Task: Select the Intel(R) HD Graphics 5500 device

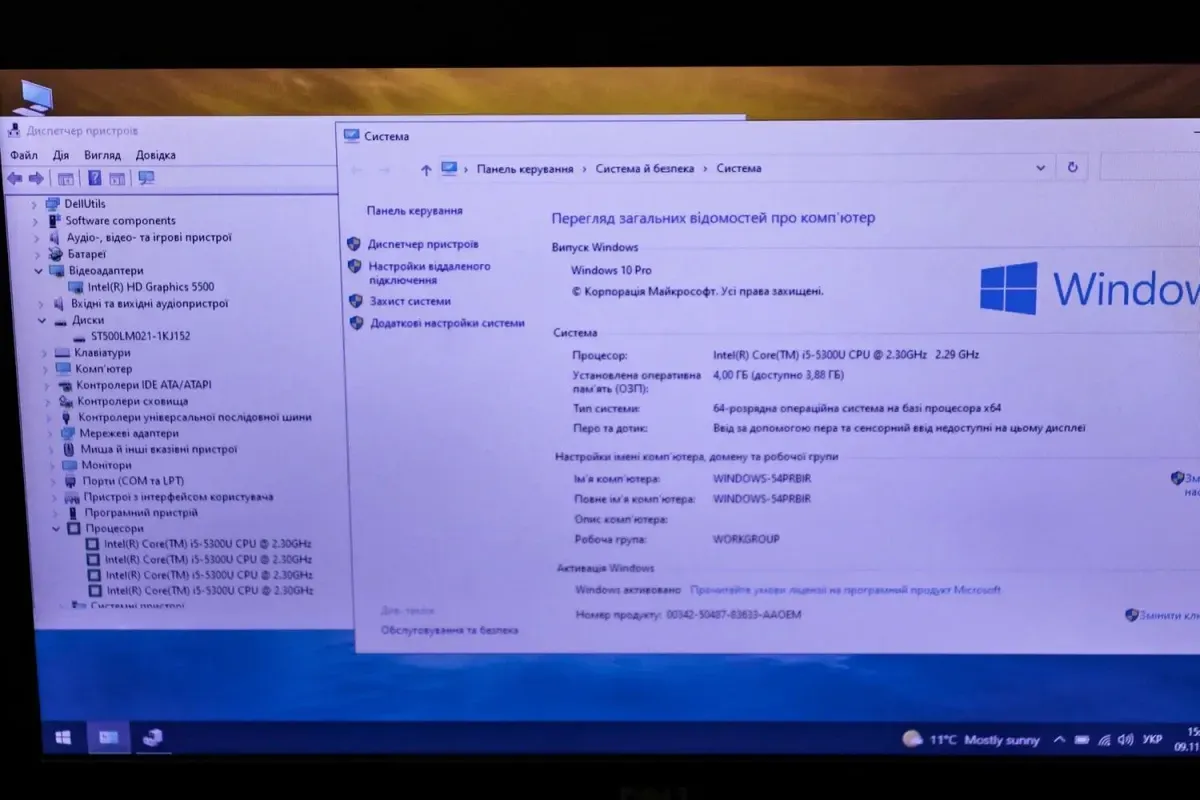Action: 150,287
